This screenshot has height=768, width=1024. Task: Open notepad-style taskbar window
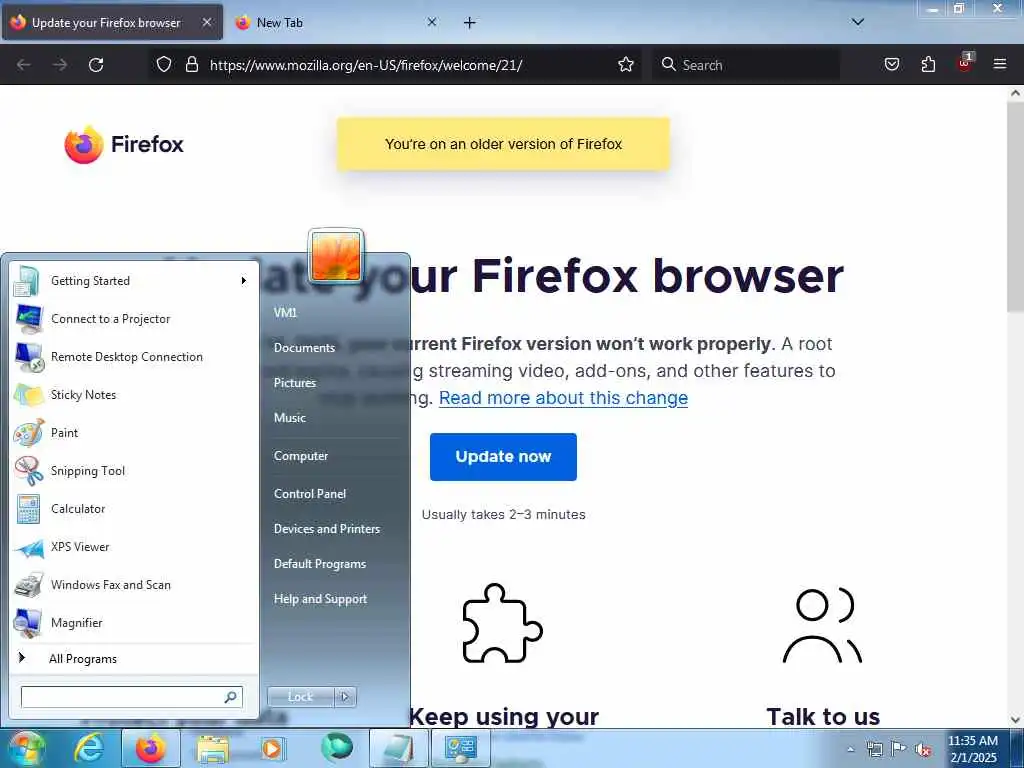[x=399, y=748]
